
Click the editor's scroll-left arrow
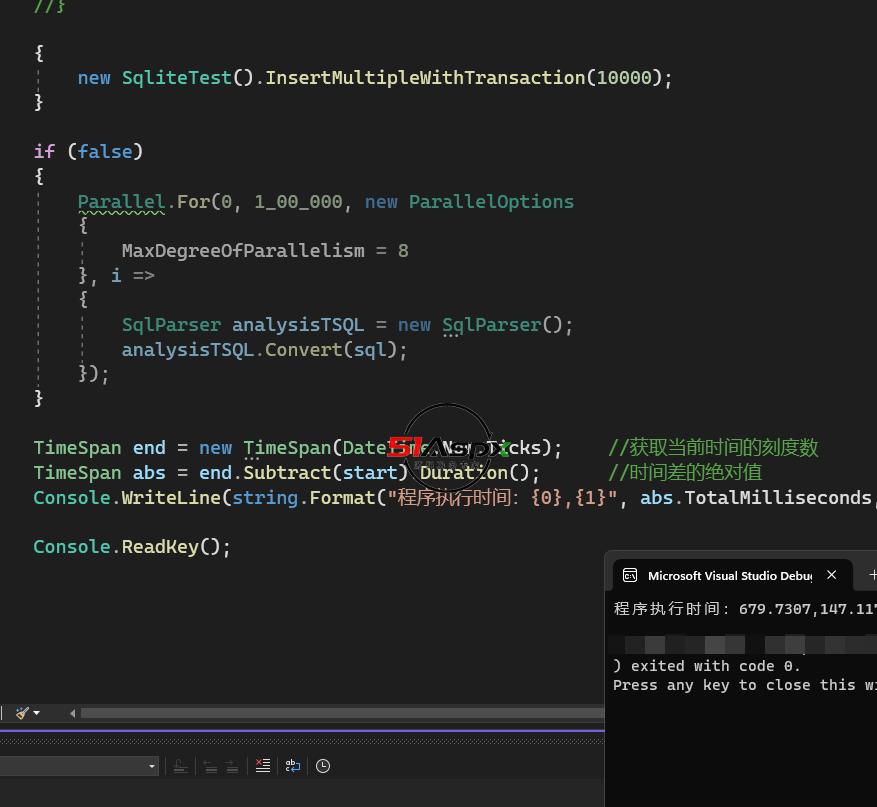(x=72, y=713)
